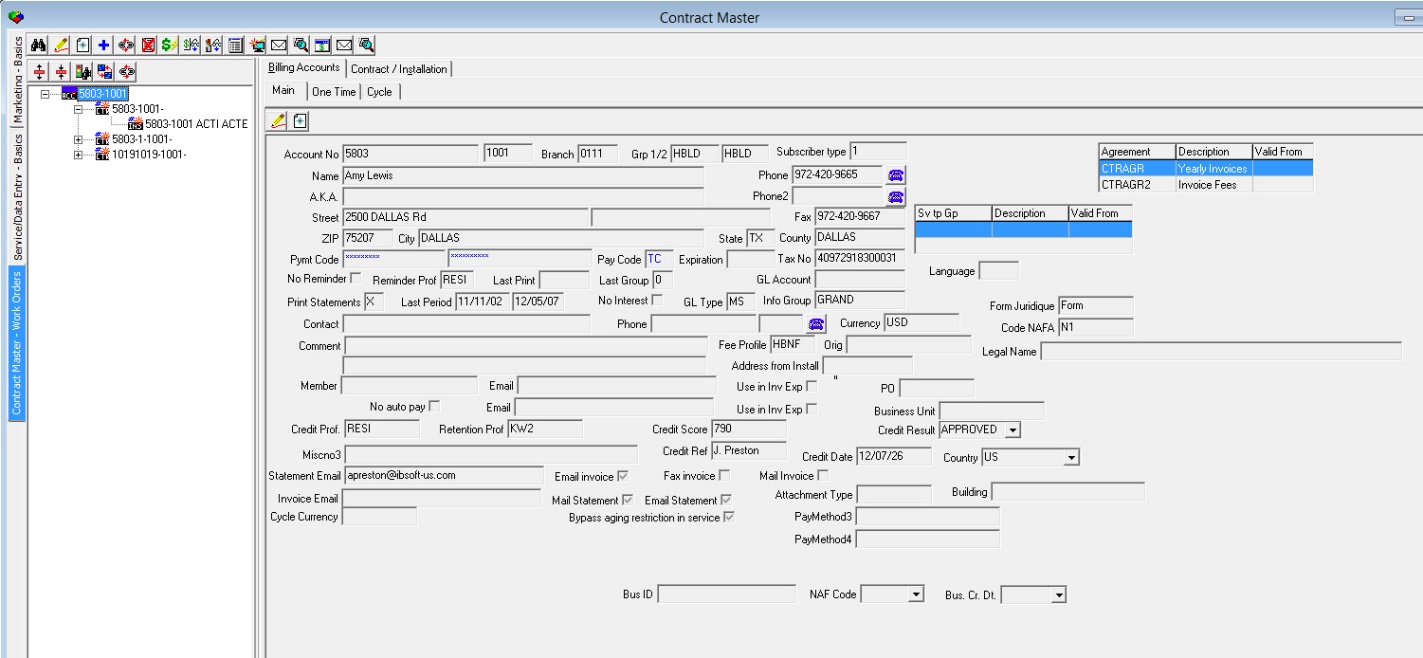This screenshot has height=658, width=1423.
Task: Click the first magnifier window icon in toolbar
Action: [301, 45]
